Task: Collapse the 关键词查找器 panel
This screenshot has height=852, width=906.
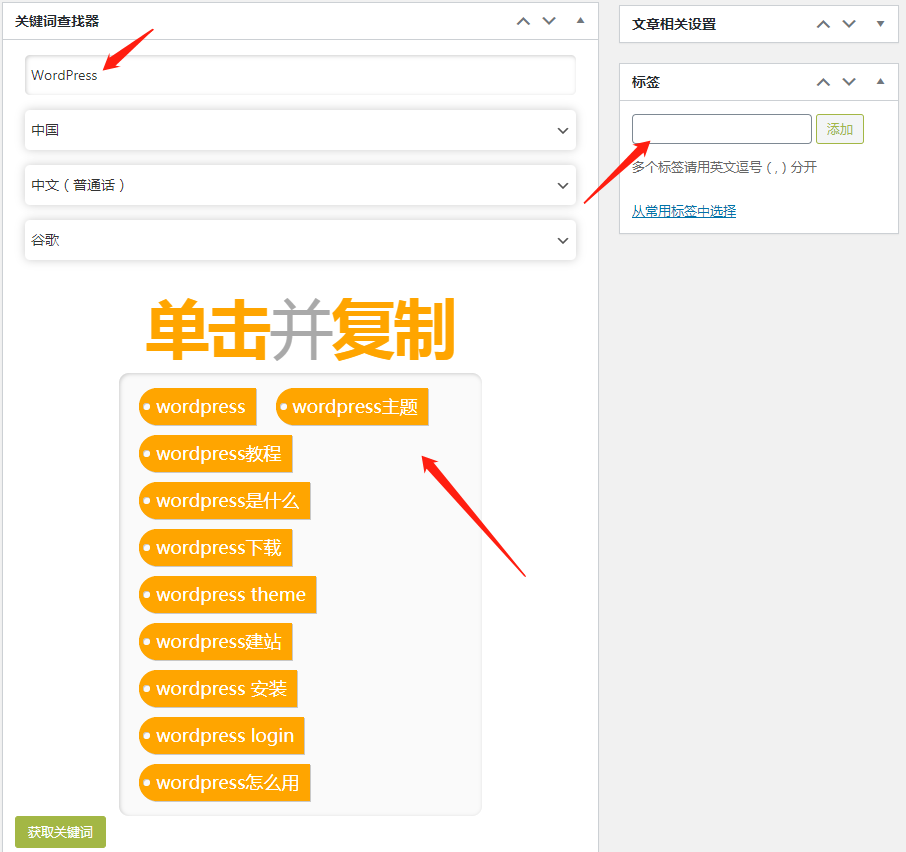Action: click(580, 20)
